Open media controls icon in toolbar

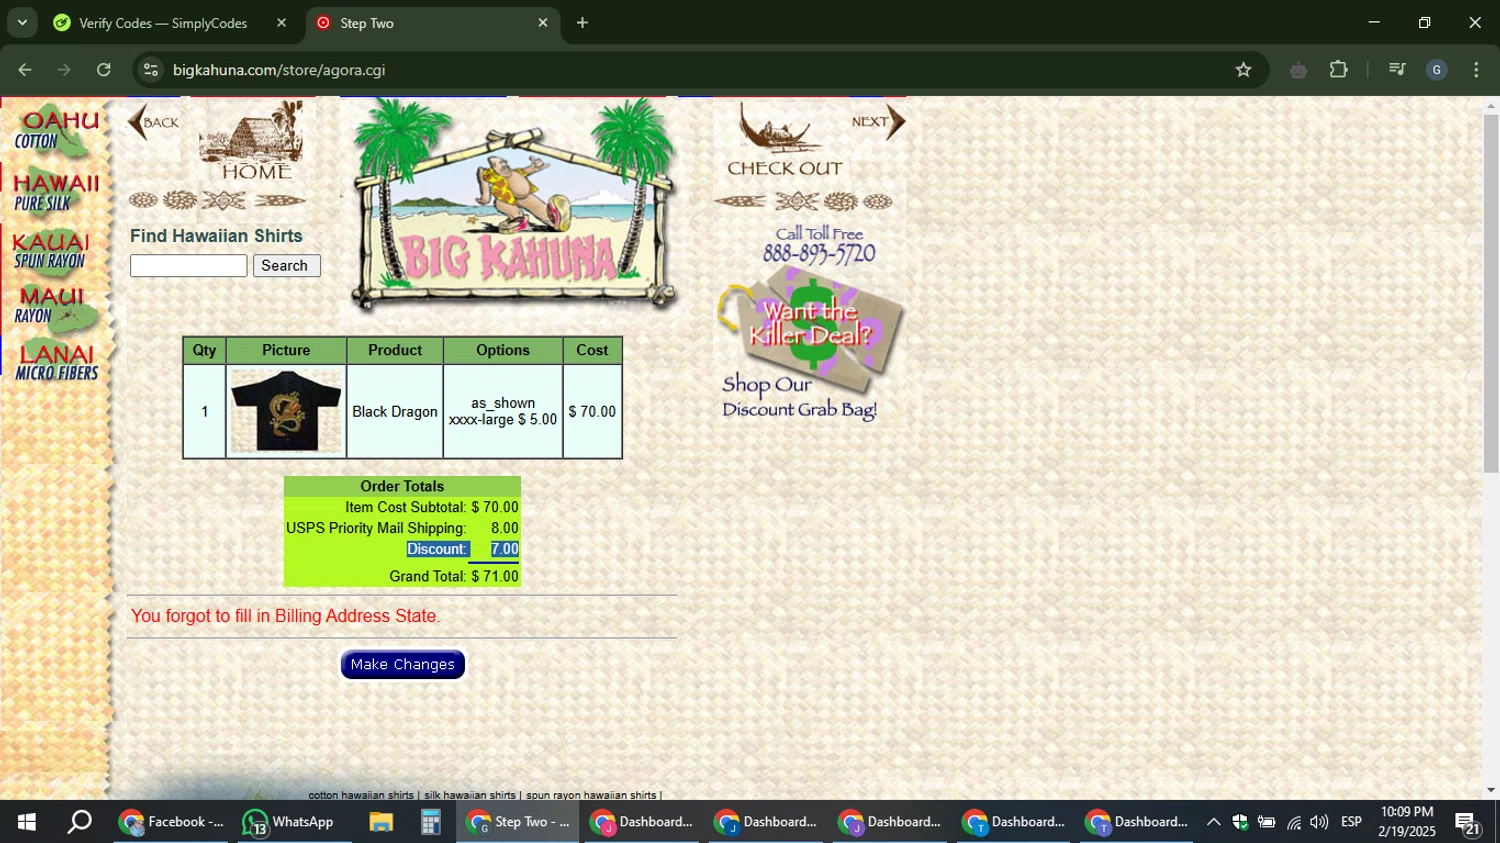point(1397,70)
